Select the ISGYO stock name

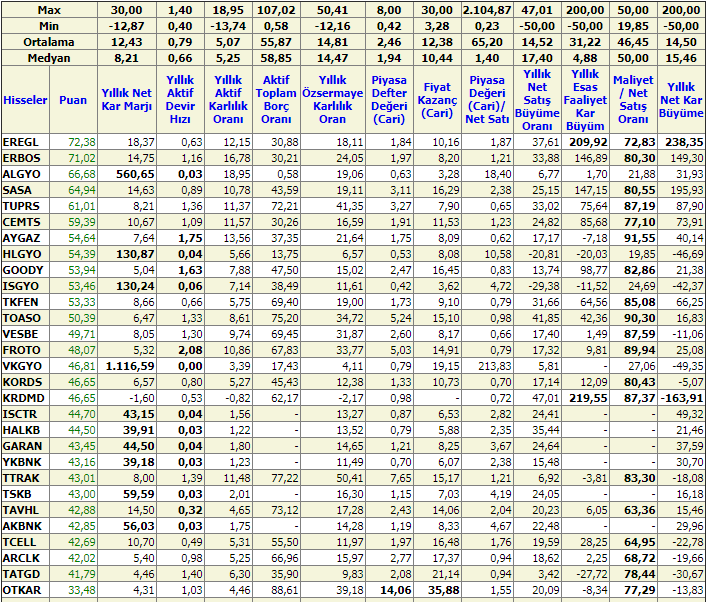point(21,286)
